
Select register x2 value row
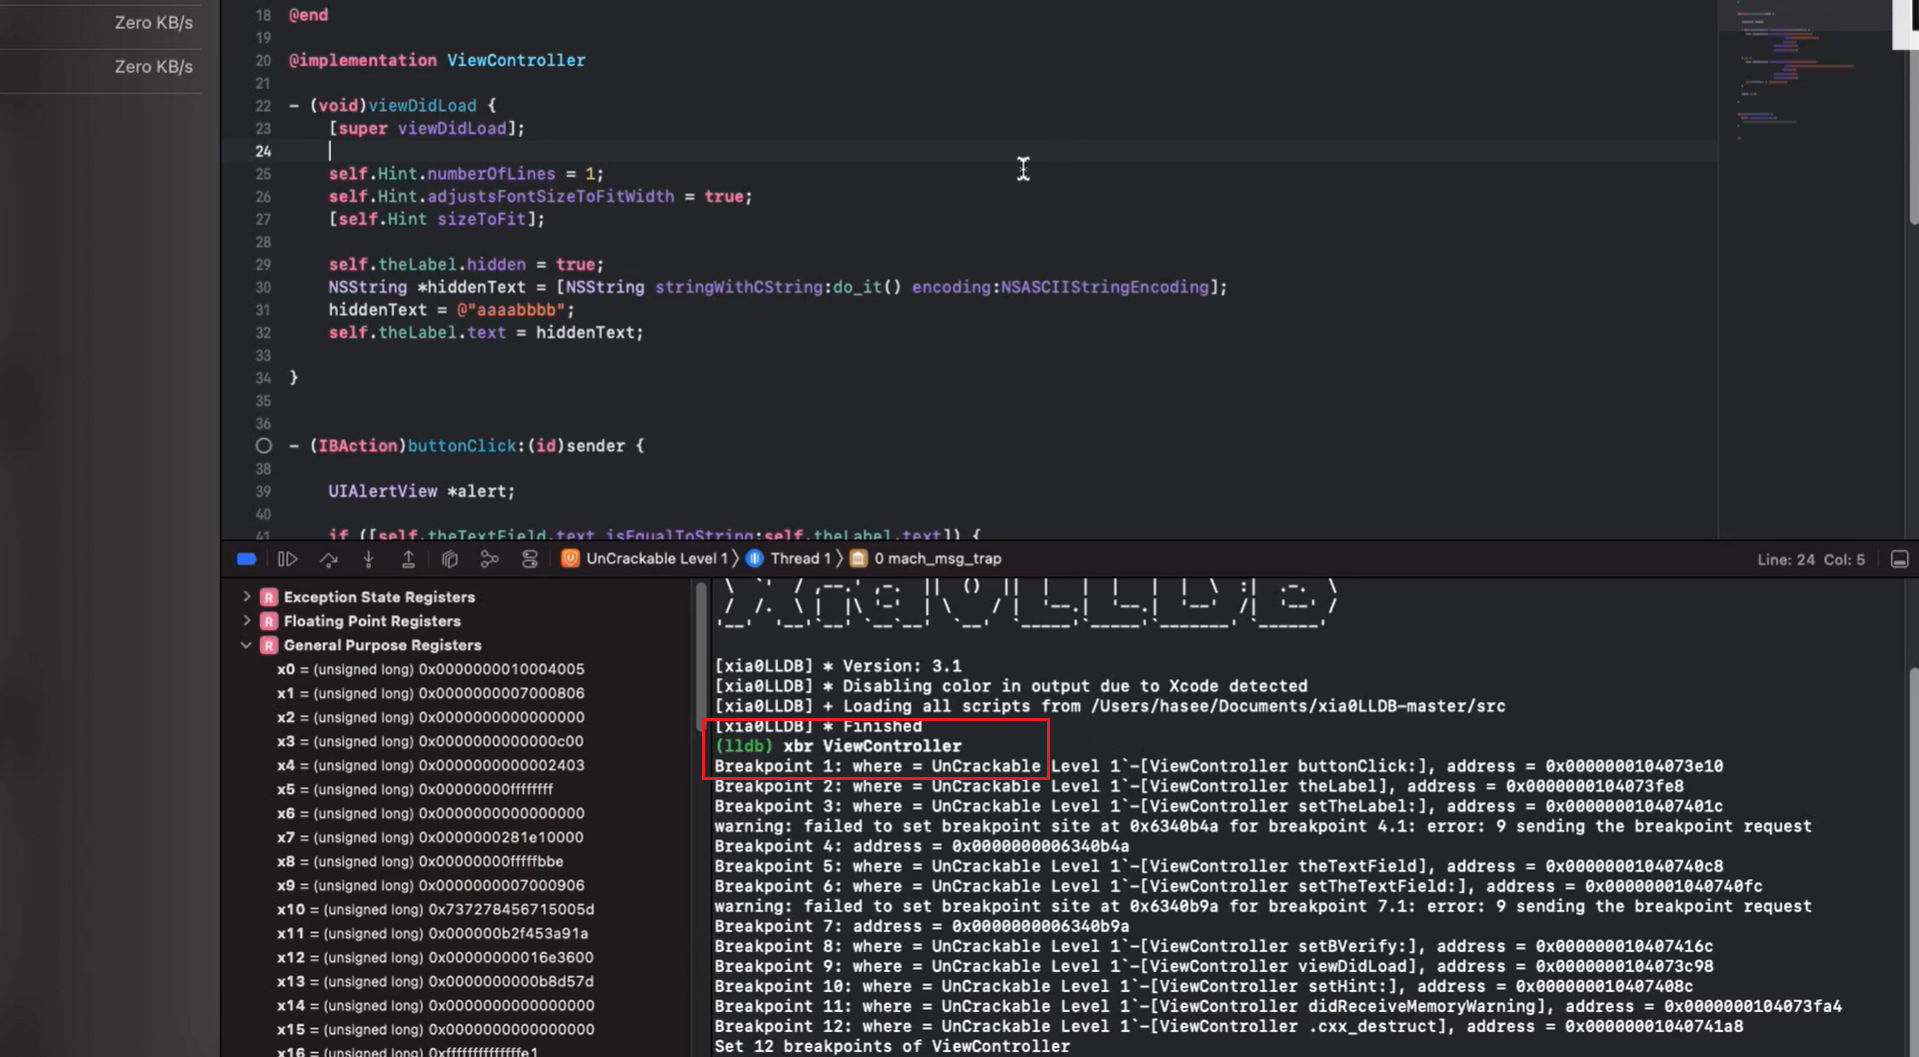click(431, 717)
